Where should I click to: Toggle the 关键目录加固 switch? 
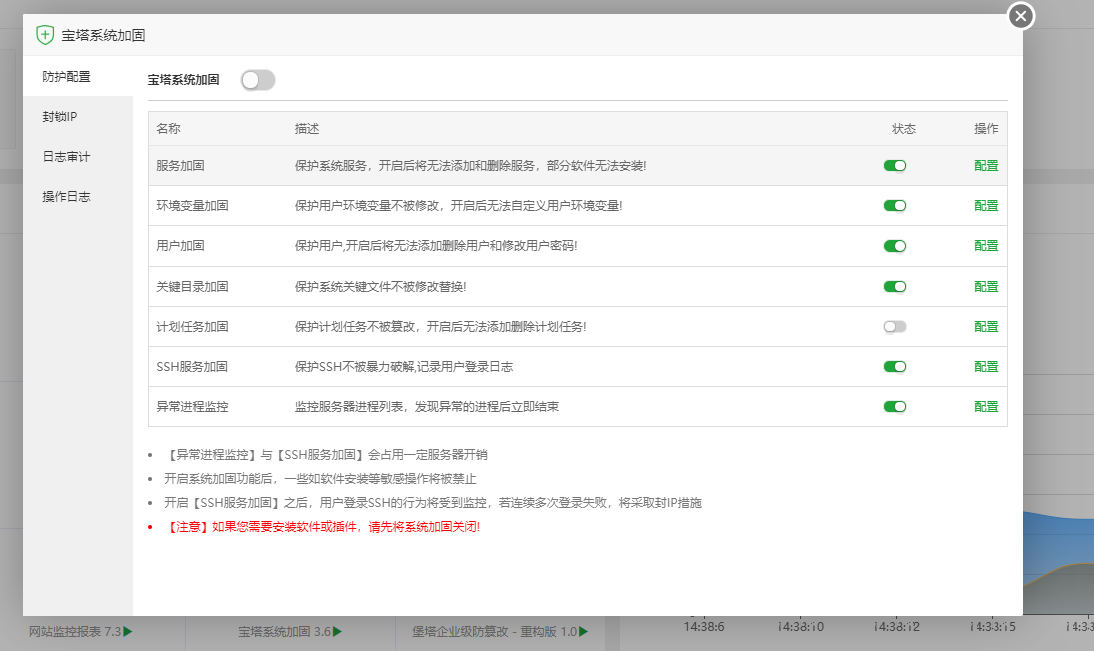[894, 287]
